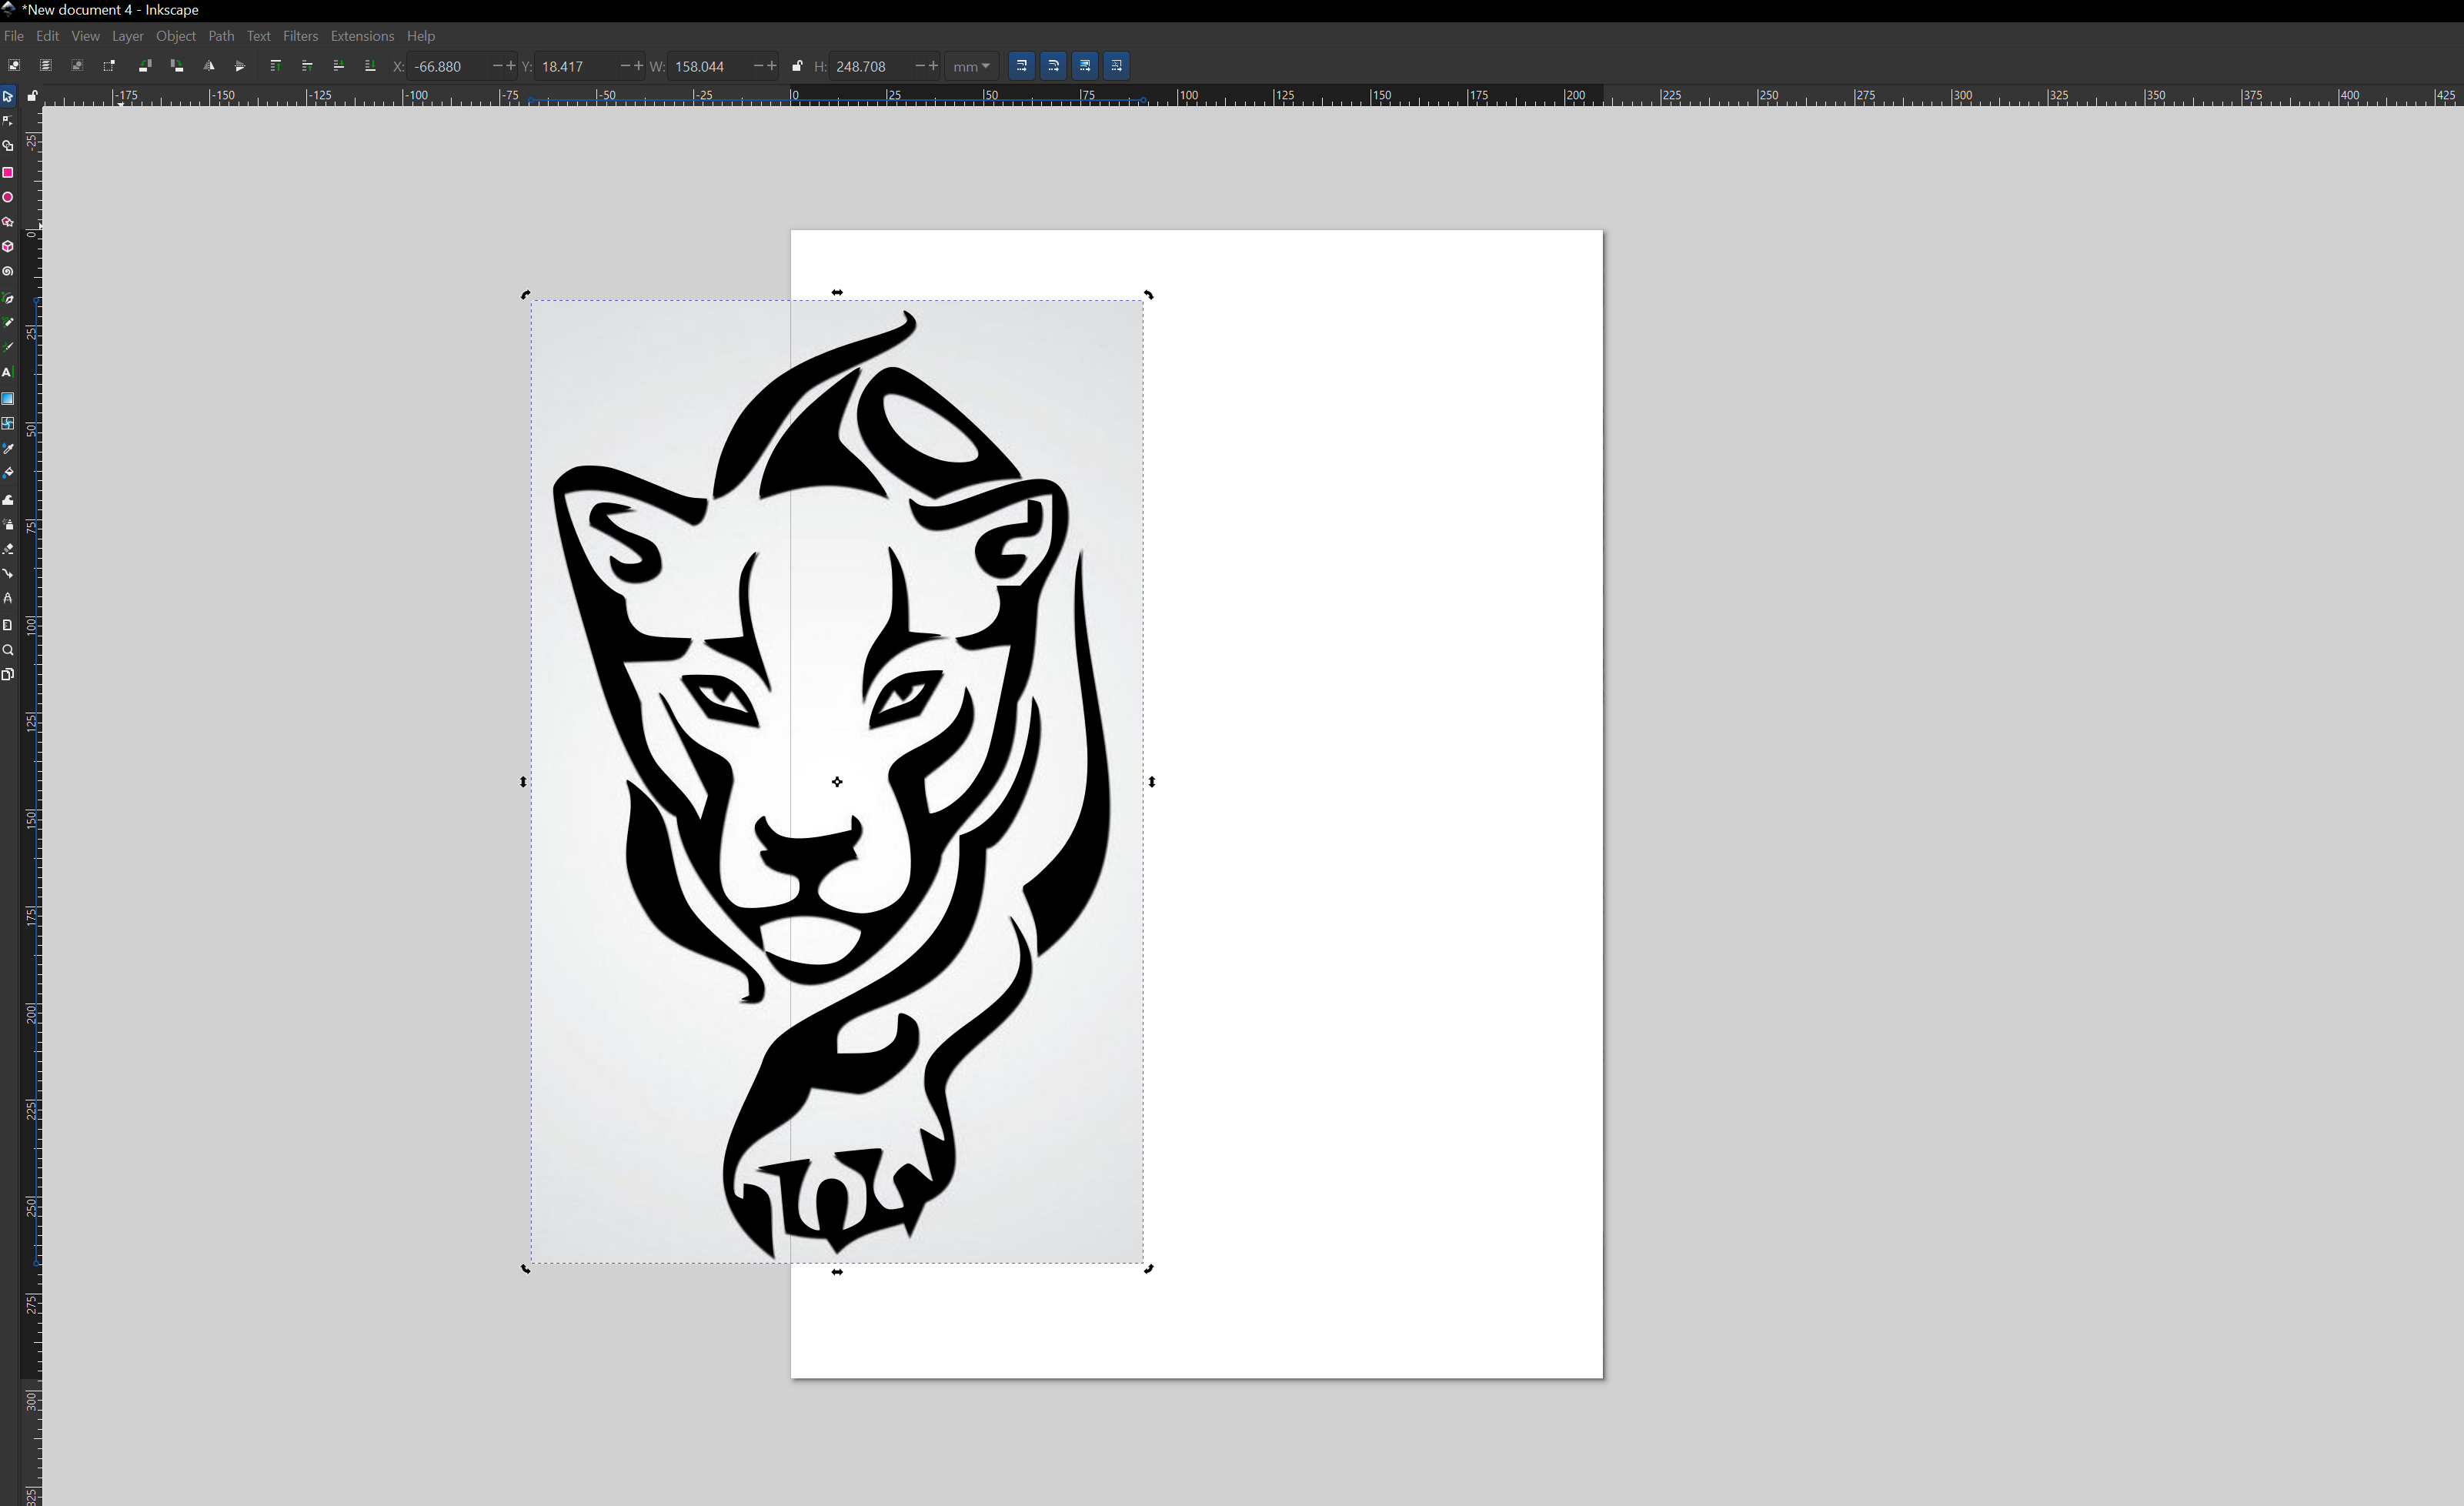The height and width of the screenshot is (1506, 2464).
Task: Toggle scale rounded corners option
Action: click(x=1054, y=66)
